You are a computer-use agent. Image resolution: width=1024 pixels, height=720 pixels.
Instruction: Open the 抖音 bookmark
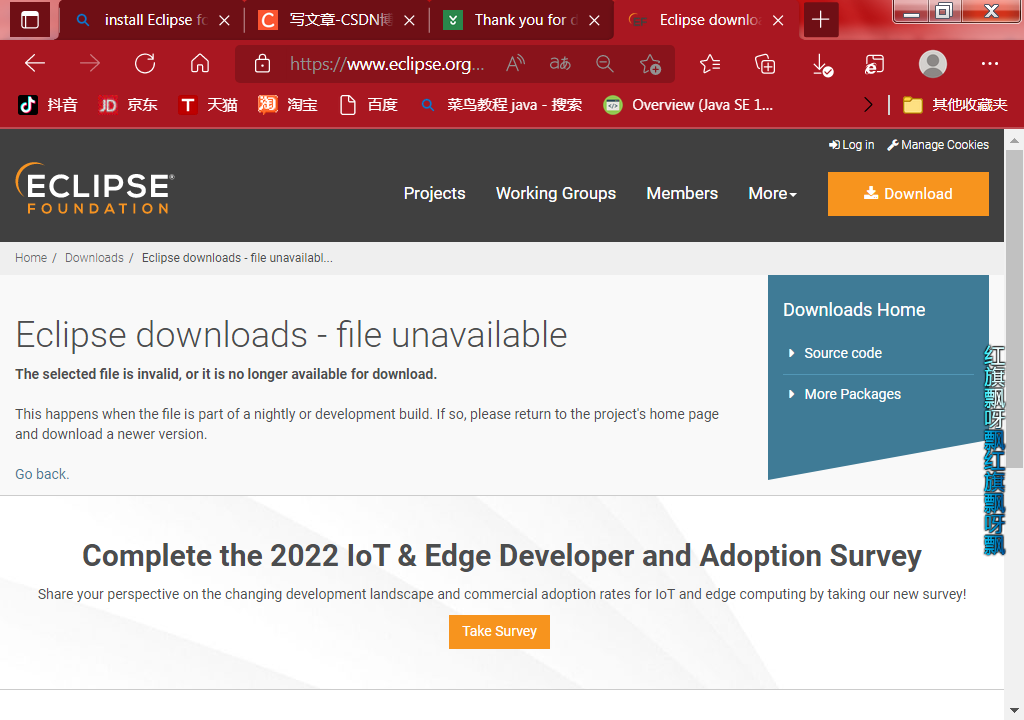coord(48,105)
